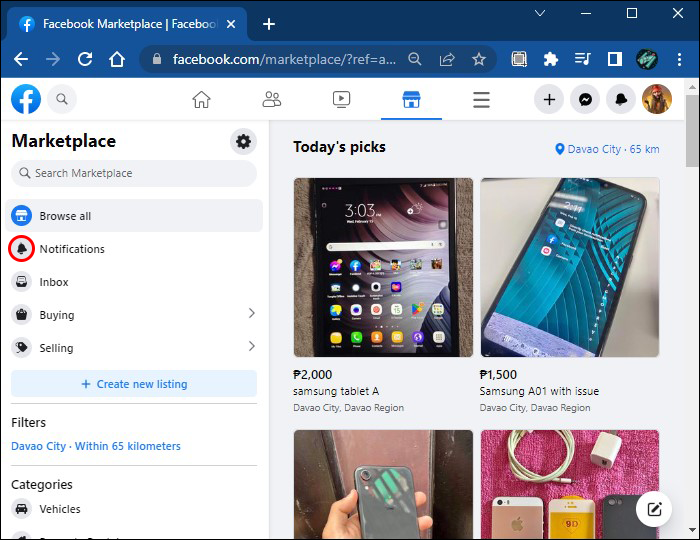The width and height of the screenshot is (700, 540).
Task: Open the media control icon
Action: click(x=583, y=59)
